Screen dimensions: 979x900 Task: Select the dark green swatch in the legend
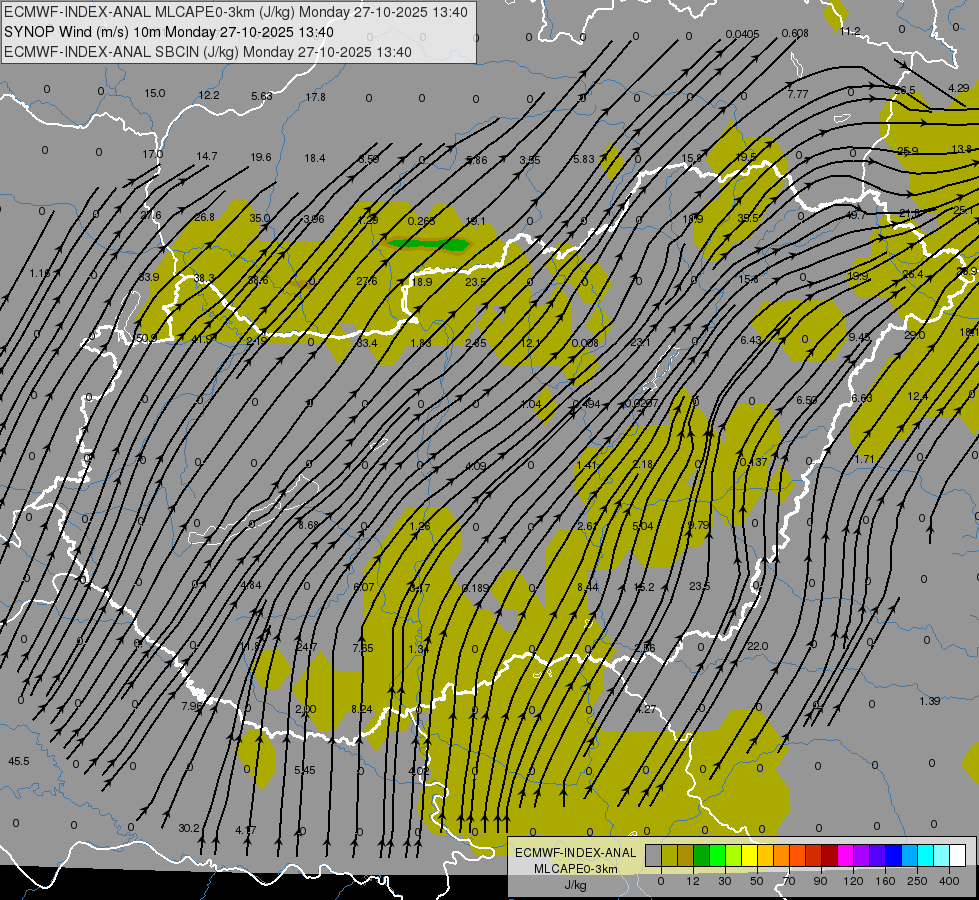(x=702, y=855)
